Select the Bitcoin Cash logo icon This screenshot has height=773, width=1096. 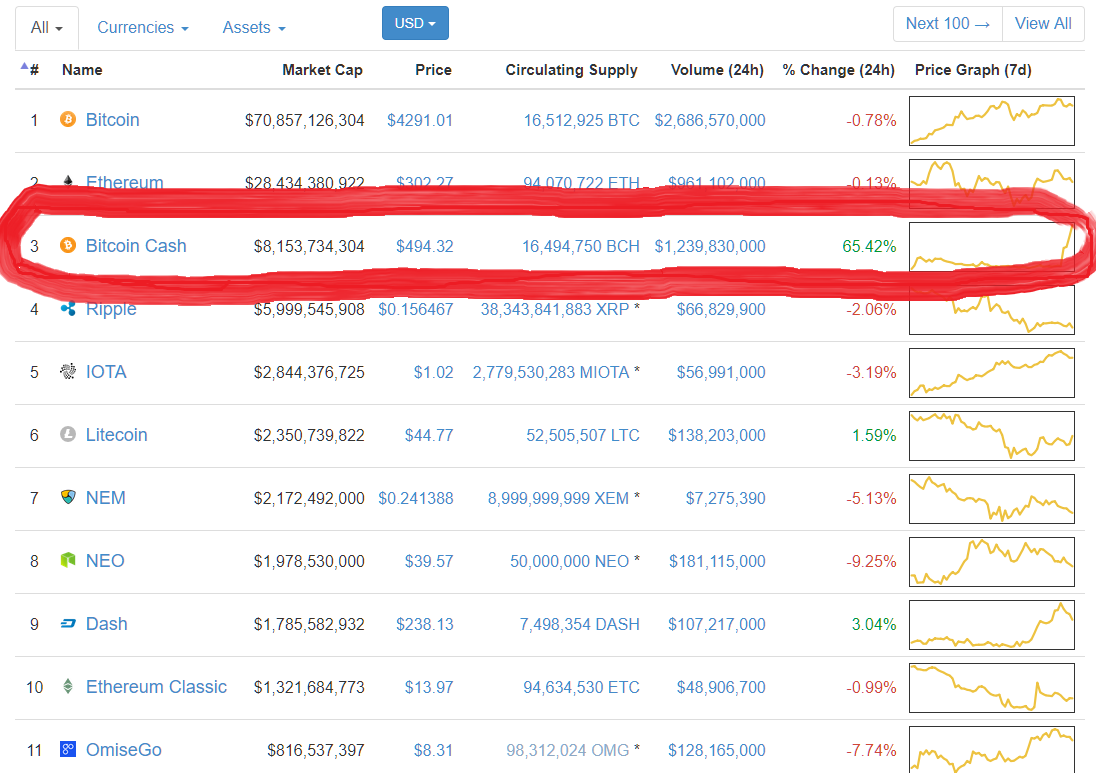click(67, 246)
